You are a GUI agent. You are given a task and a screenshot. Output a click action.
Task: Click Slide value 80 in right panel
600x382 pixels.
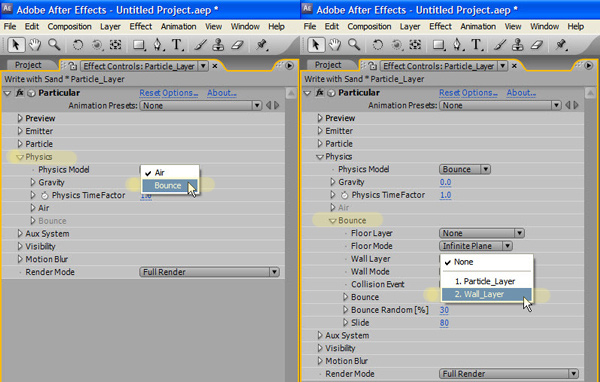click(444, 323)
